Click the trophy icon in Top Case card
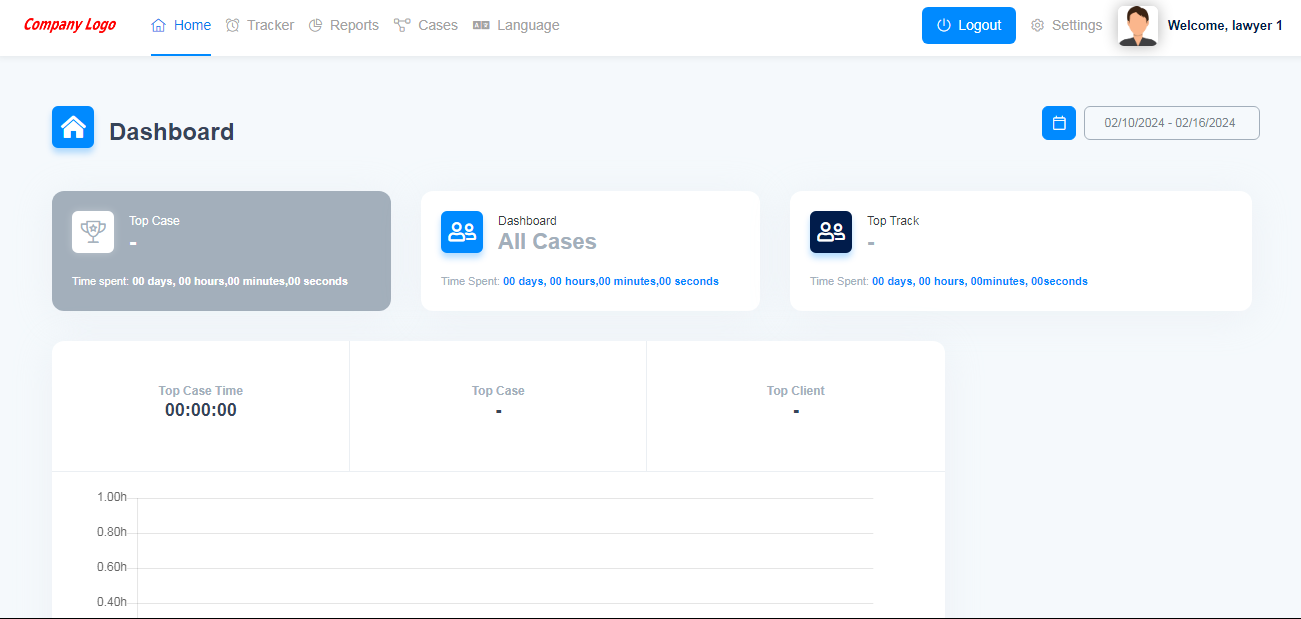Viewport: 1301px width, 619px height. (x=93, y=232)
